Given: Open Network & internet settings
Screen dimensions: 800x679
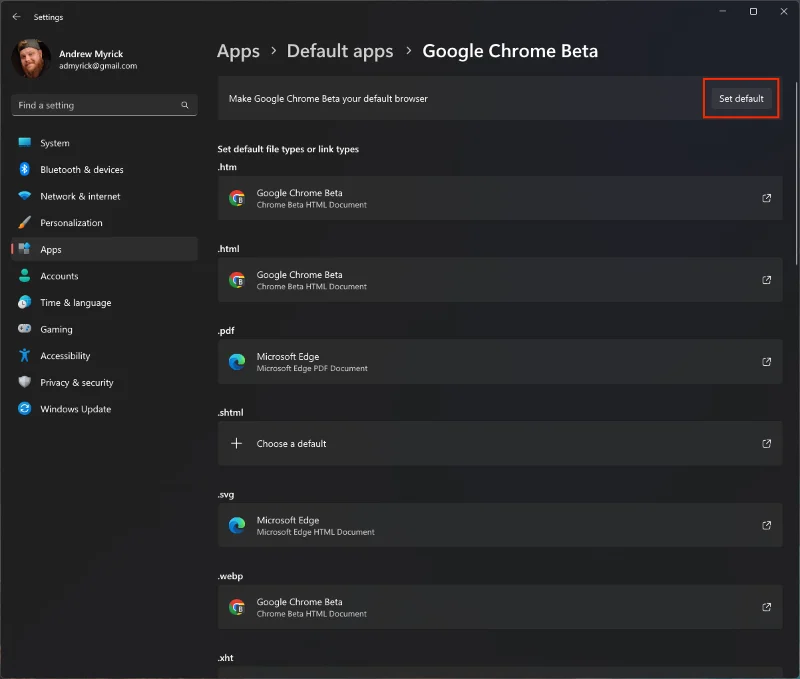Looking at the screenshot, I should 104,196.
